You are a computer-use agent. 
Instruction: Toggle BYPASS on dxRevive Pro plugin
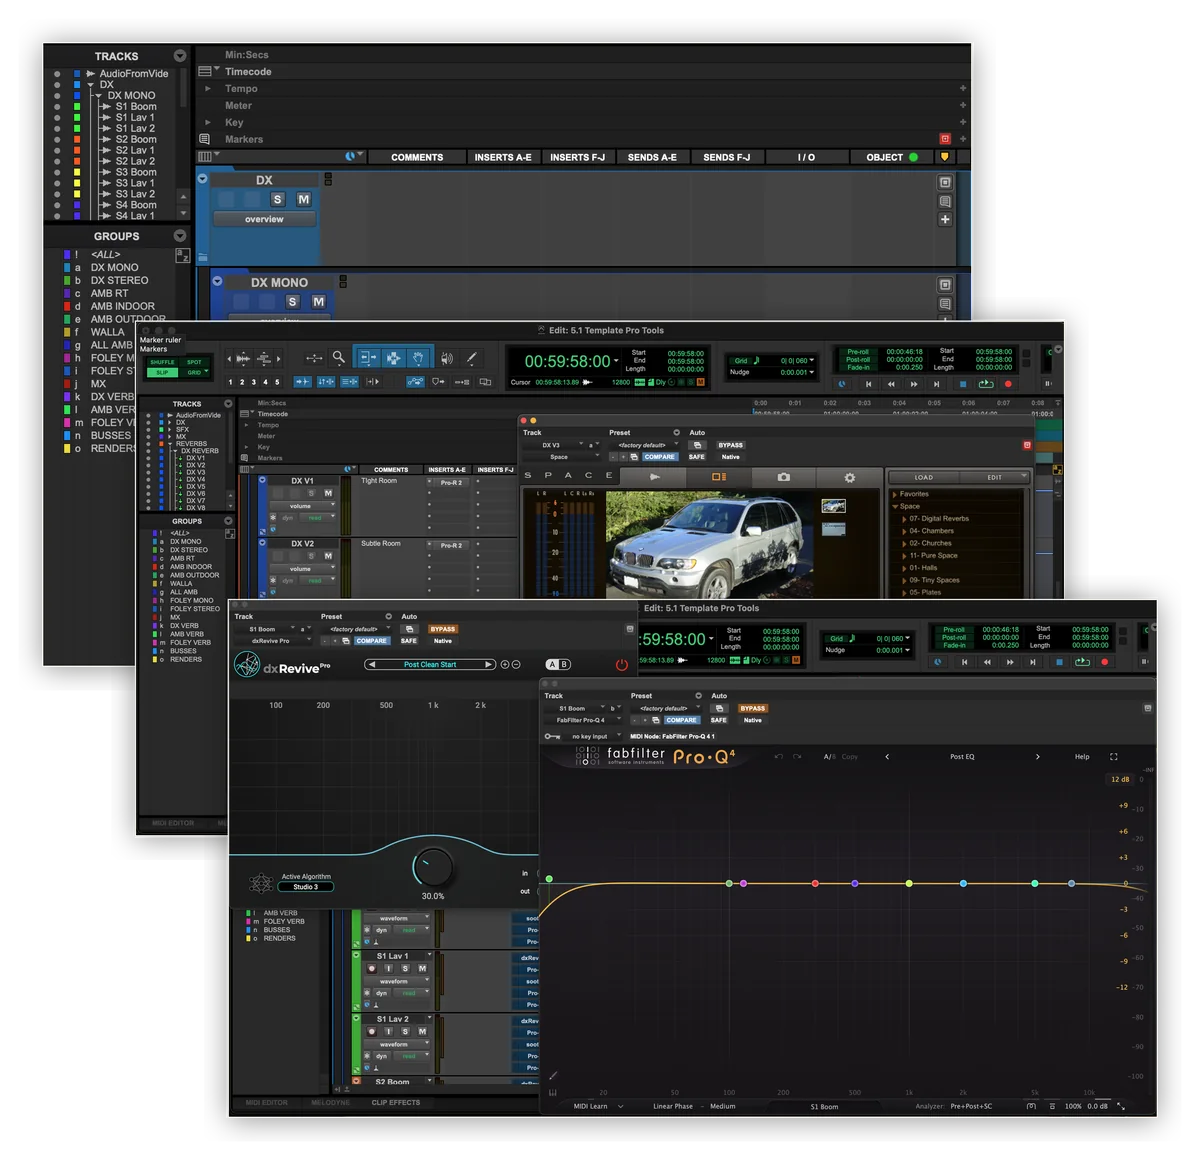point(443,629)
